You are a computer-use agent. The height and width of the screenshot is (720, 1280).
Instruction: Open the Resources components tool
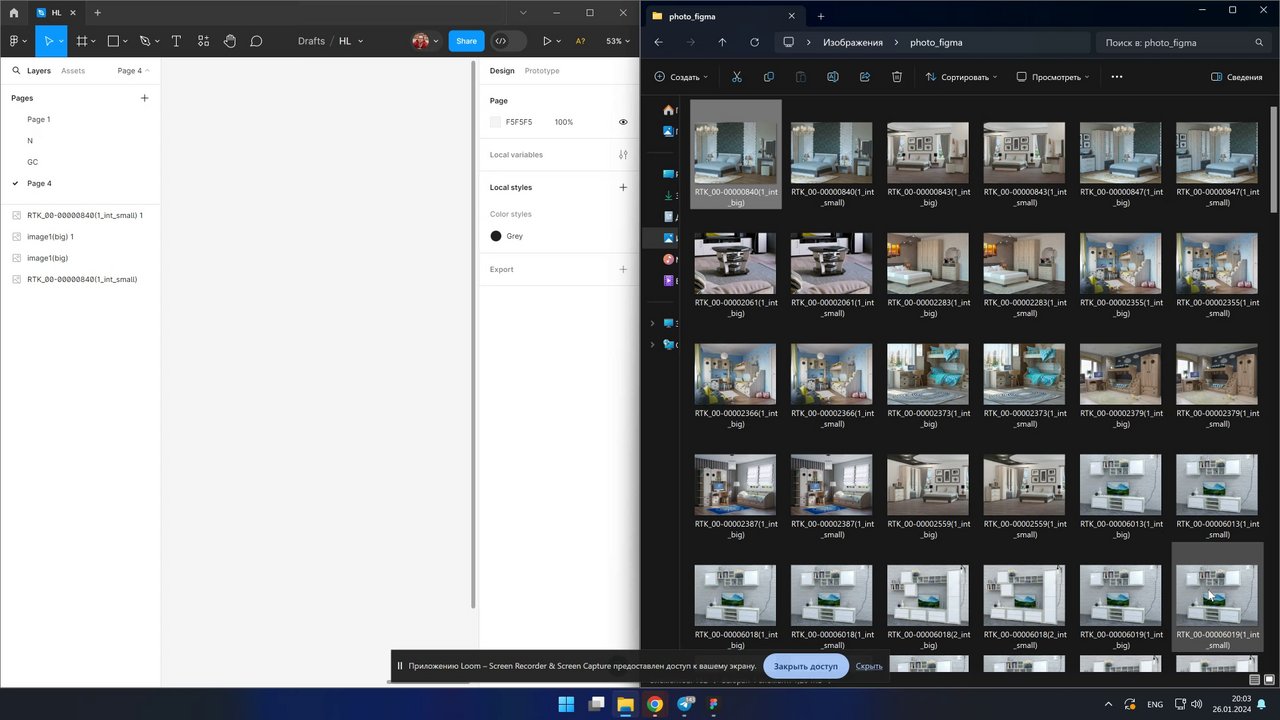coord(203,41)
